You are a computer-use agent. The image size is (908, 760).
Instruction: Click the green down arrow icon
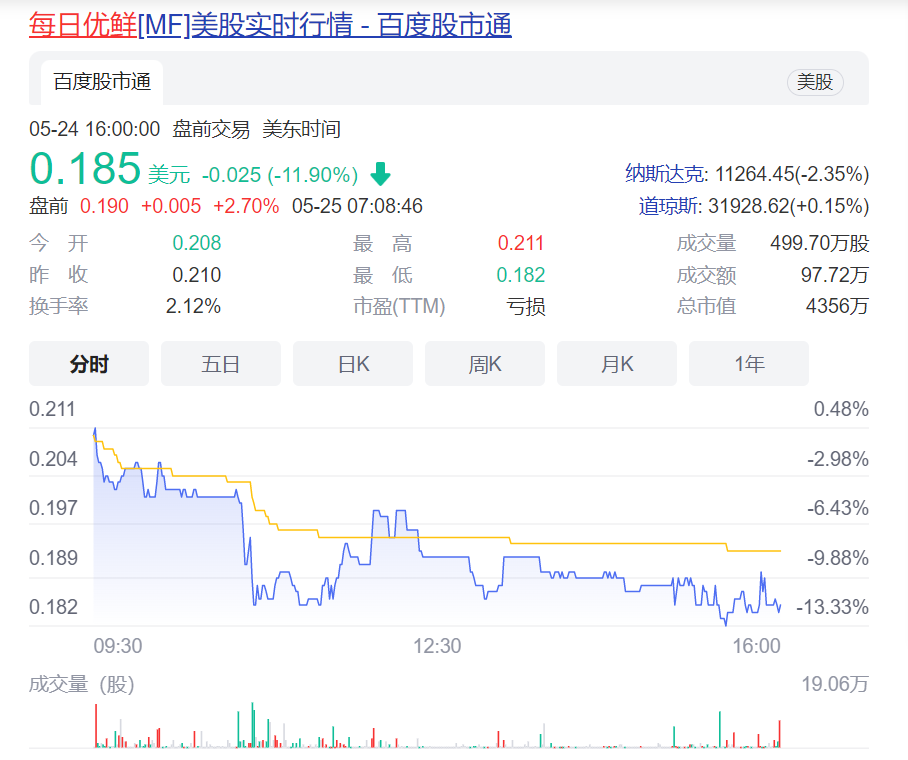[x=380, y=174]
